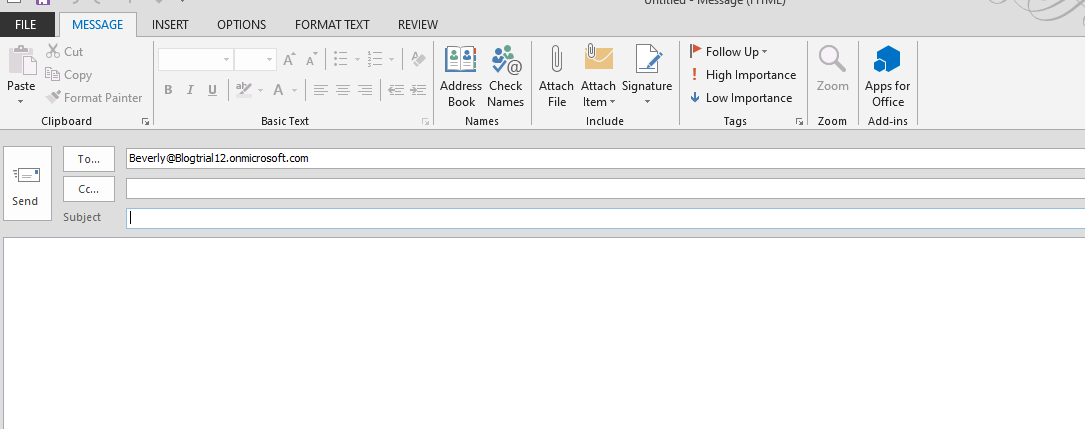Click the Grow Font icon
1085x429 pixels.
pyautogui.click(x=289, y=60)
